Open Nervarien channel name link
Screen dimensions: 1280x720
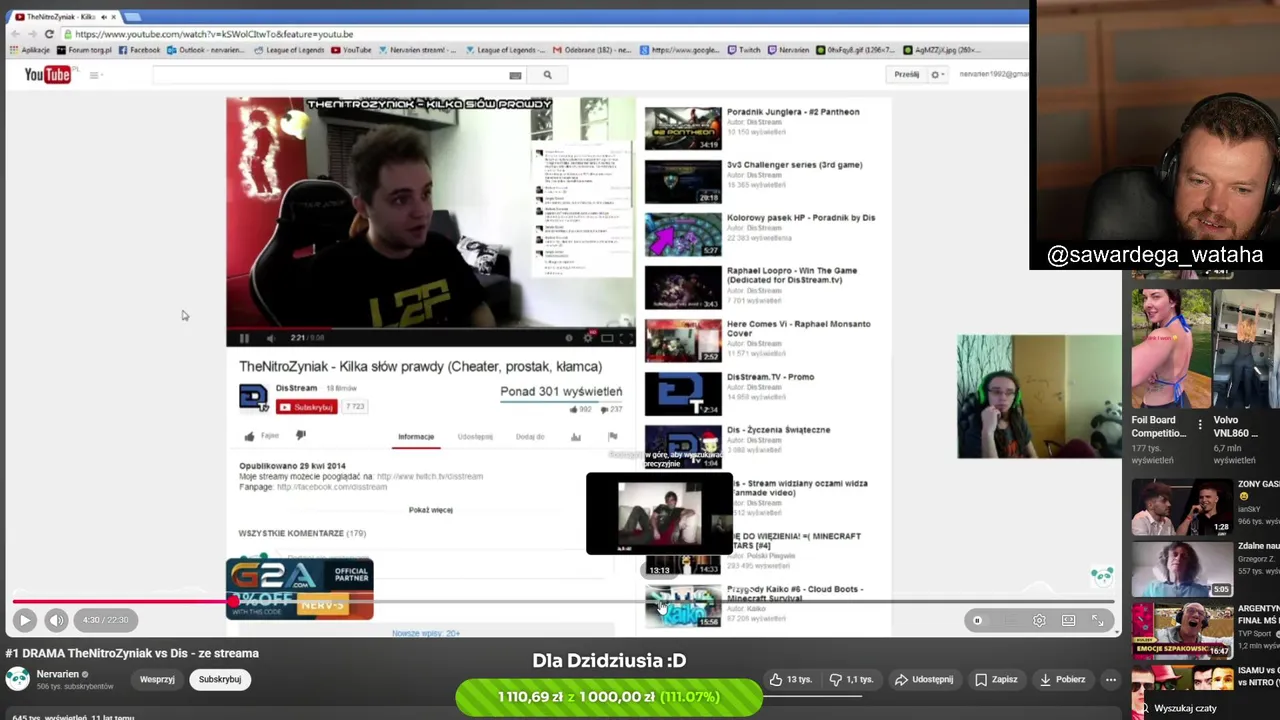[x=57, y=674]
